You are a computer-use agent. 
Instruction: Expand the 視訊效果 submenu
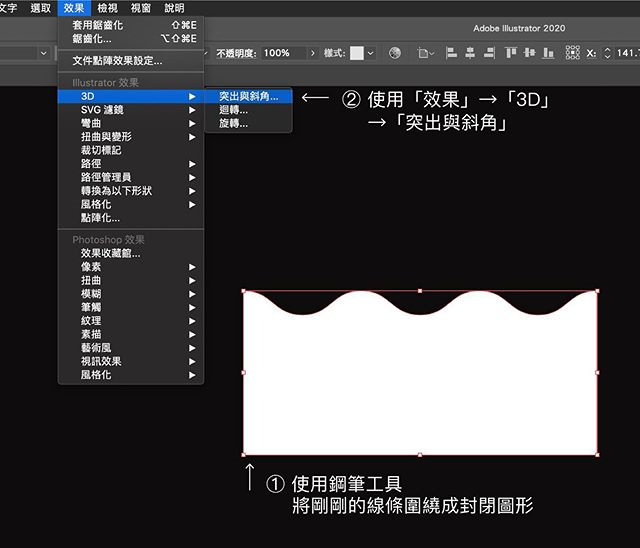tap(131, 361)
